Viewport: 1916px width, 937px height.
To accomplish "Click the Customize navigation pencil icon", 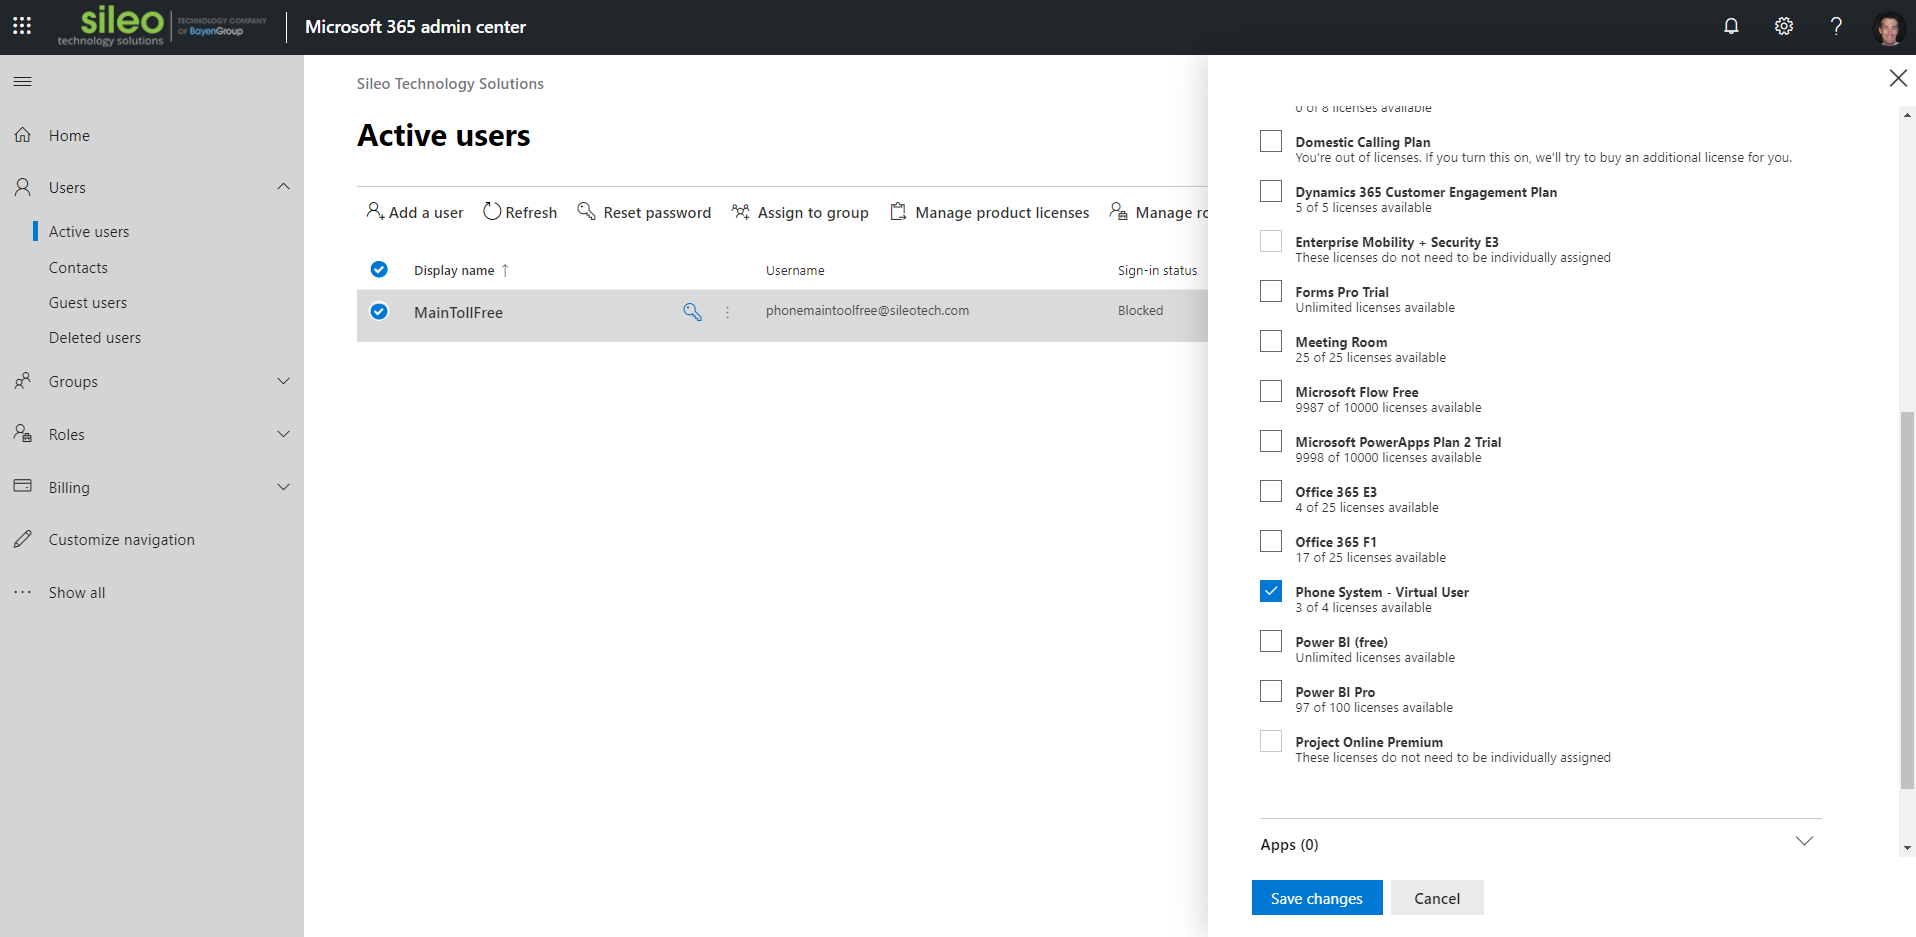I will click(x=23, y=539).
